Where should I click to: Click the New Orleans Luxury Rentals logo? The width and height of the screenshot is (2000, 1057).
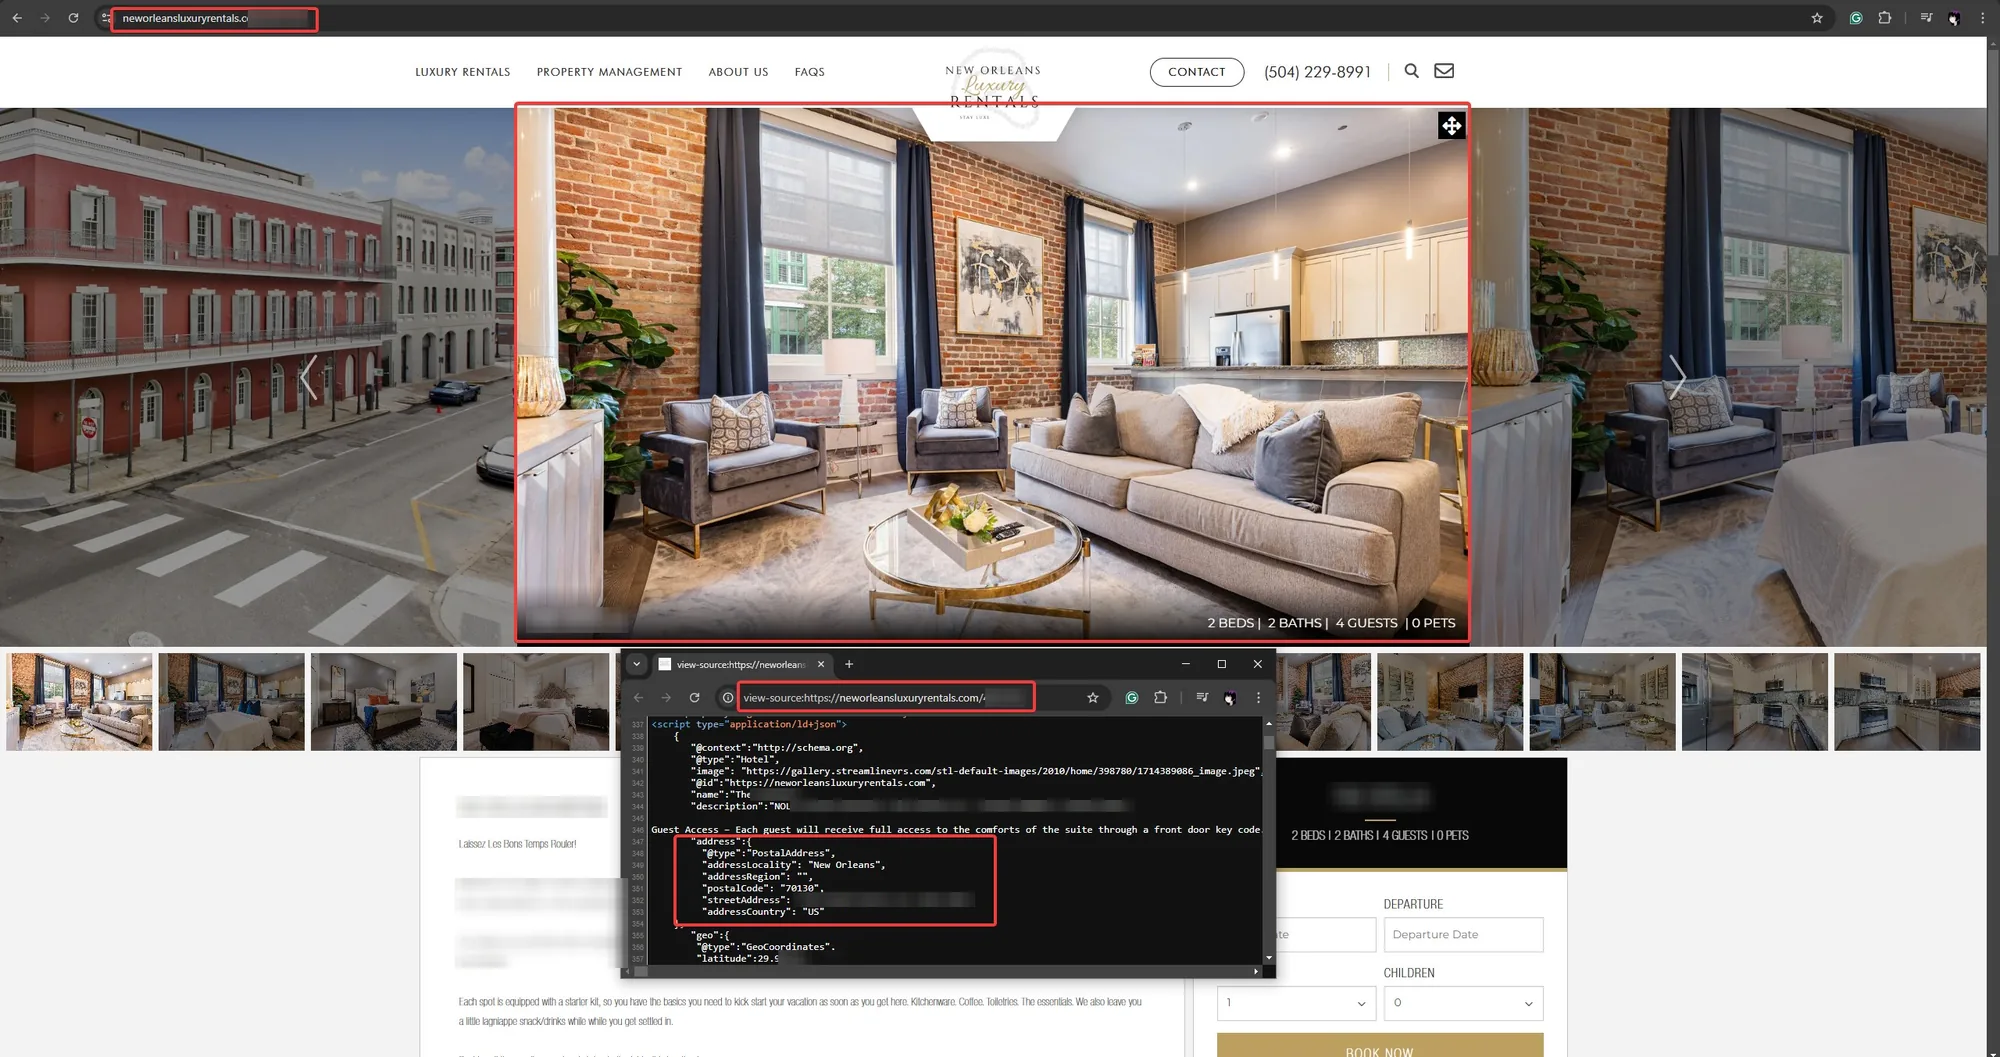click(993, 88)
